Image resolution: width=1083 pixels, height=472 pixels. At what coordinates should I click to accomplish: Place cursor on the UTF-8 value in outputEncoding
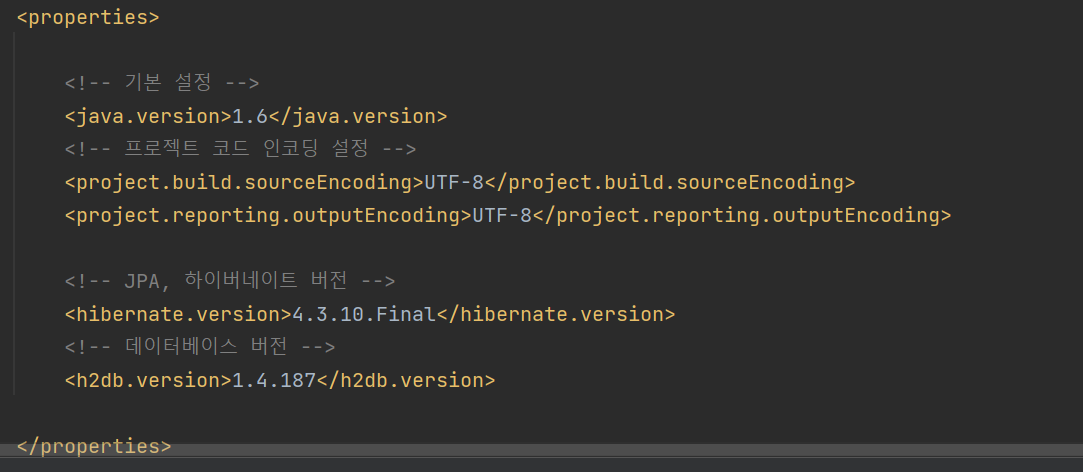502,215
